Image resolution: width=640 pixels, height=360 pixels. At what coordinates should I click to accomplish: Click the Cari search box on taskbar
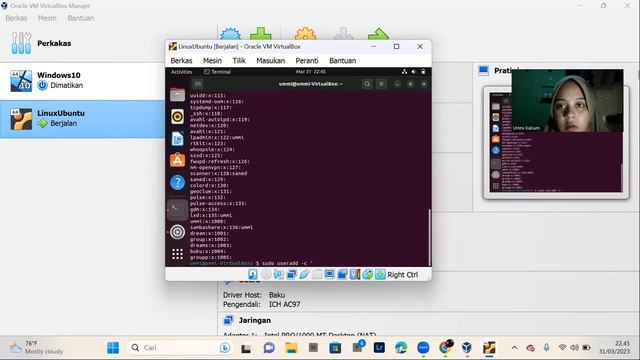coord(180,348)
